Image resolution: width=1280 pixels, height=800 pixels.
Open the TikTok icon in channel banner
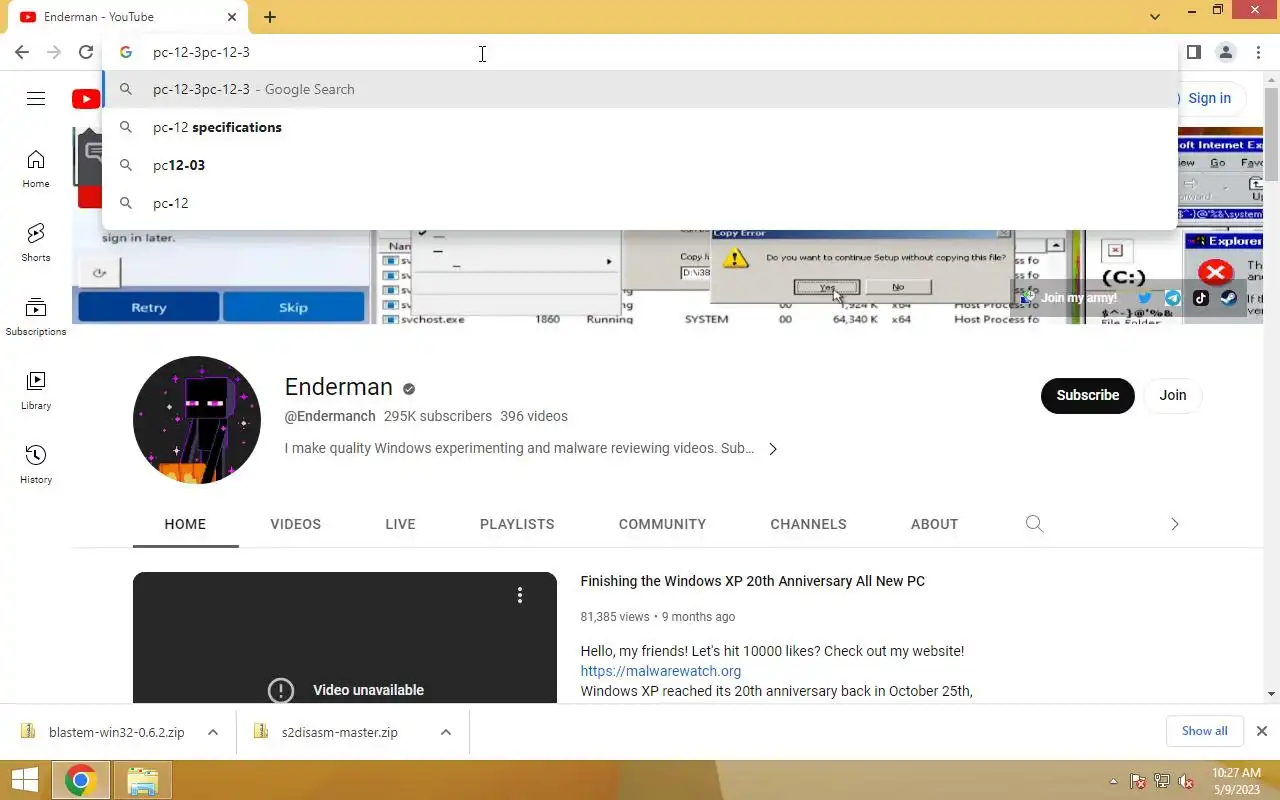point(1201,298)
